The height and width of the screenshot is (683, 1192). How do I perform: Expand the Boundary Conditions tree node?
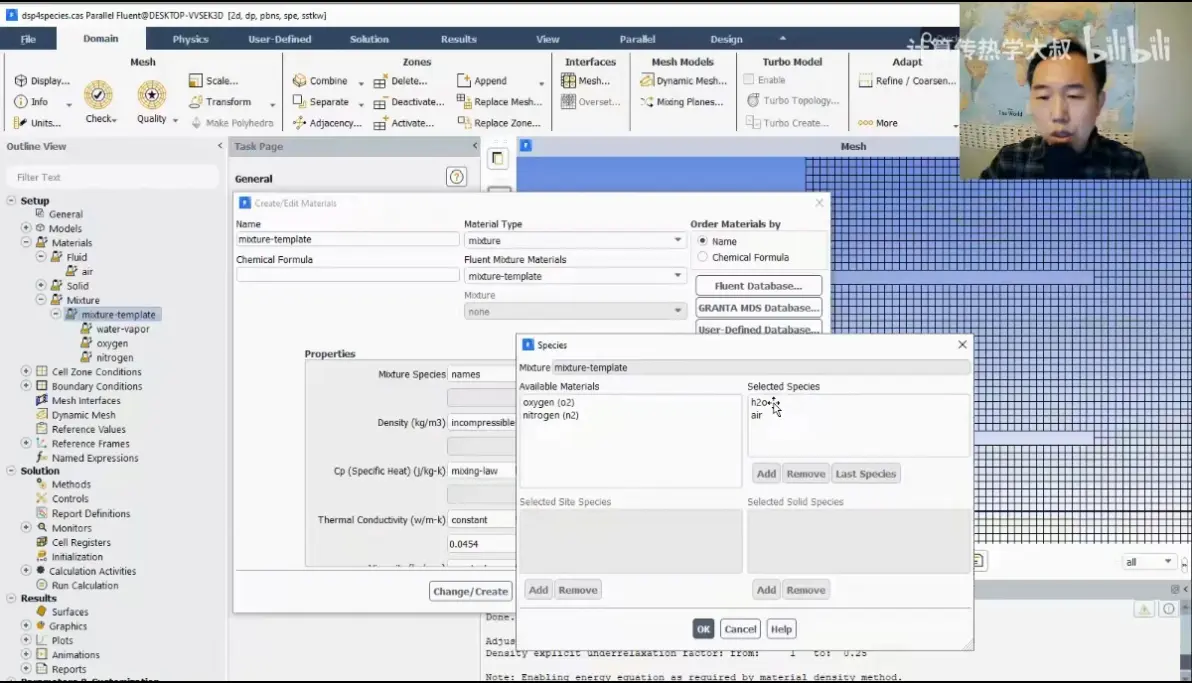[x=26, y=386]
